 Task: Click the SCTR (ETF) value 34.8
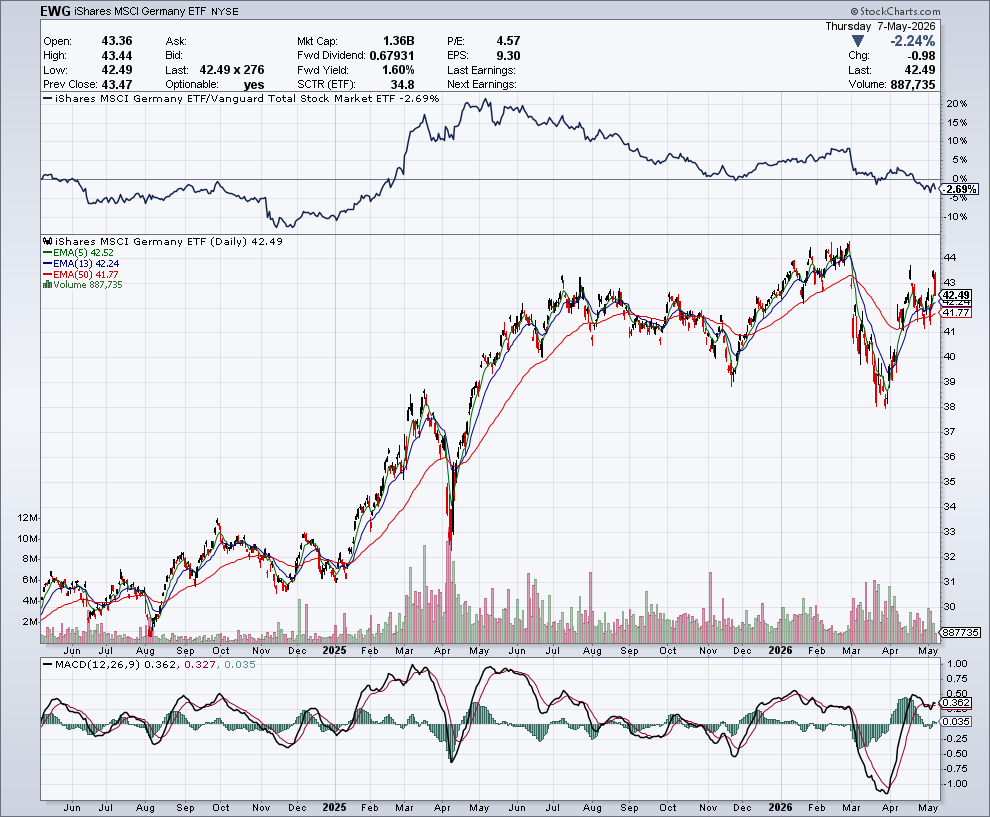402,84
